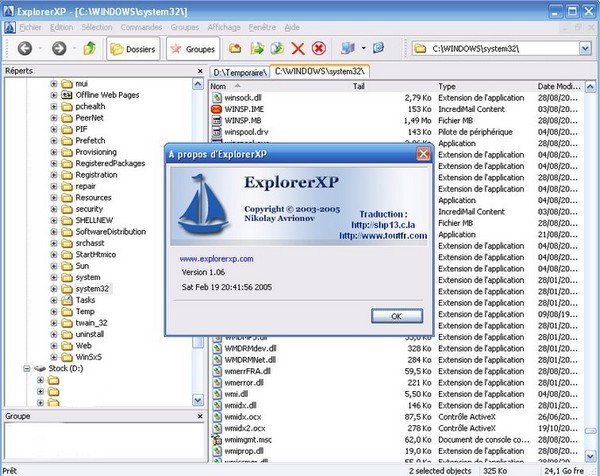Click the new folder toolbar icon

235,48
